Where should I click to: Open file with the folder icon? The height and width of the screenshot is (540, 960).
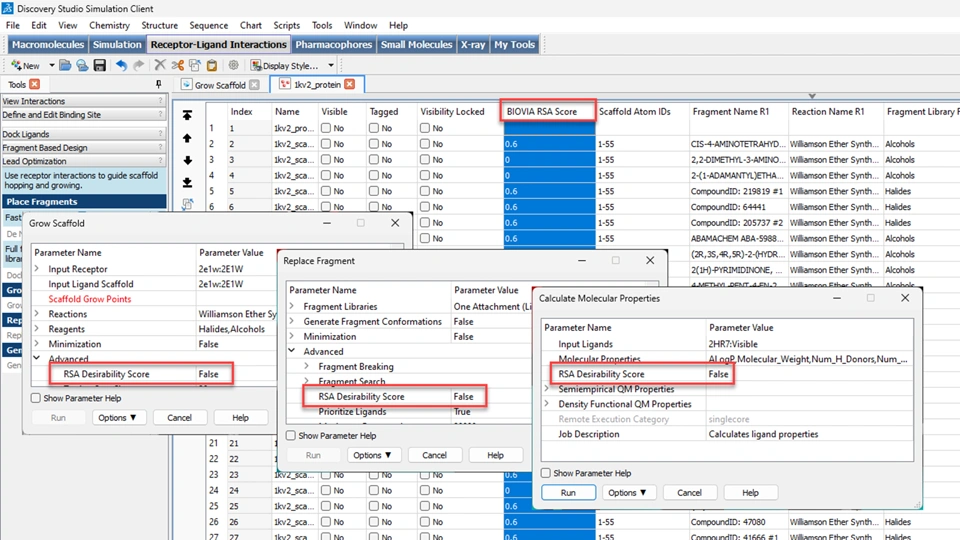coord(64,65)
